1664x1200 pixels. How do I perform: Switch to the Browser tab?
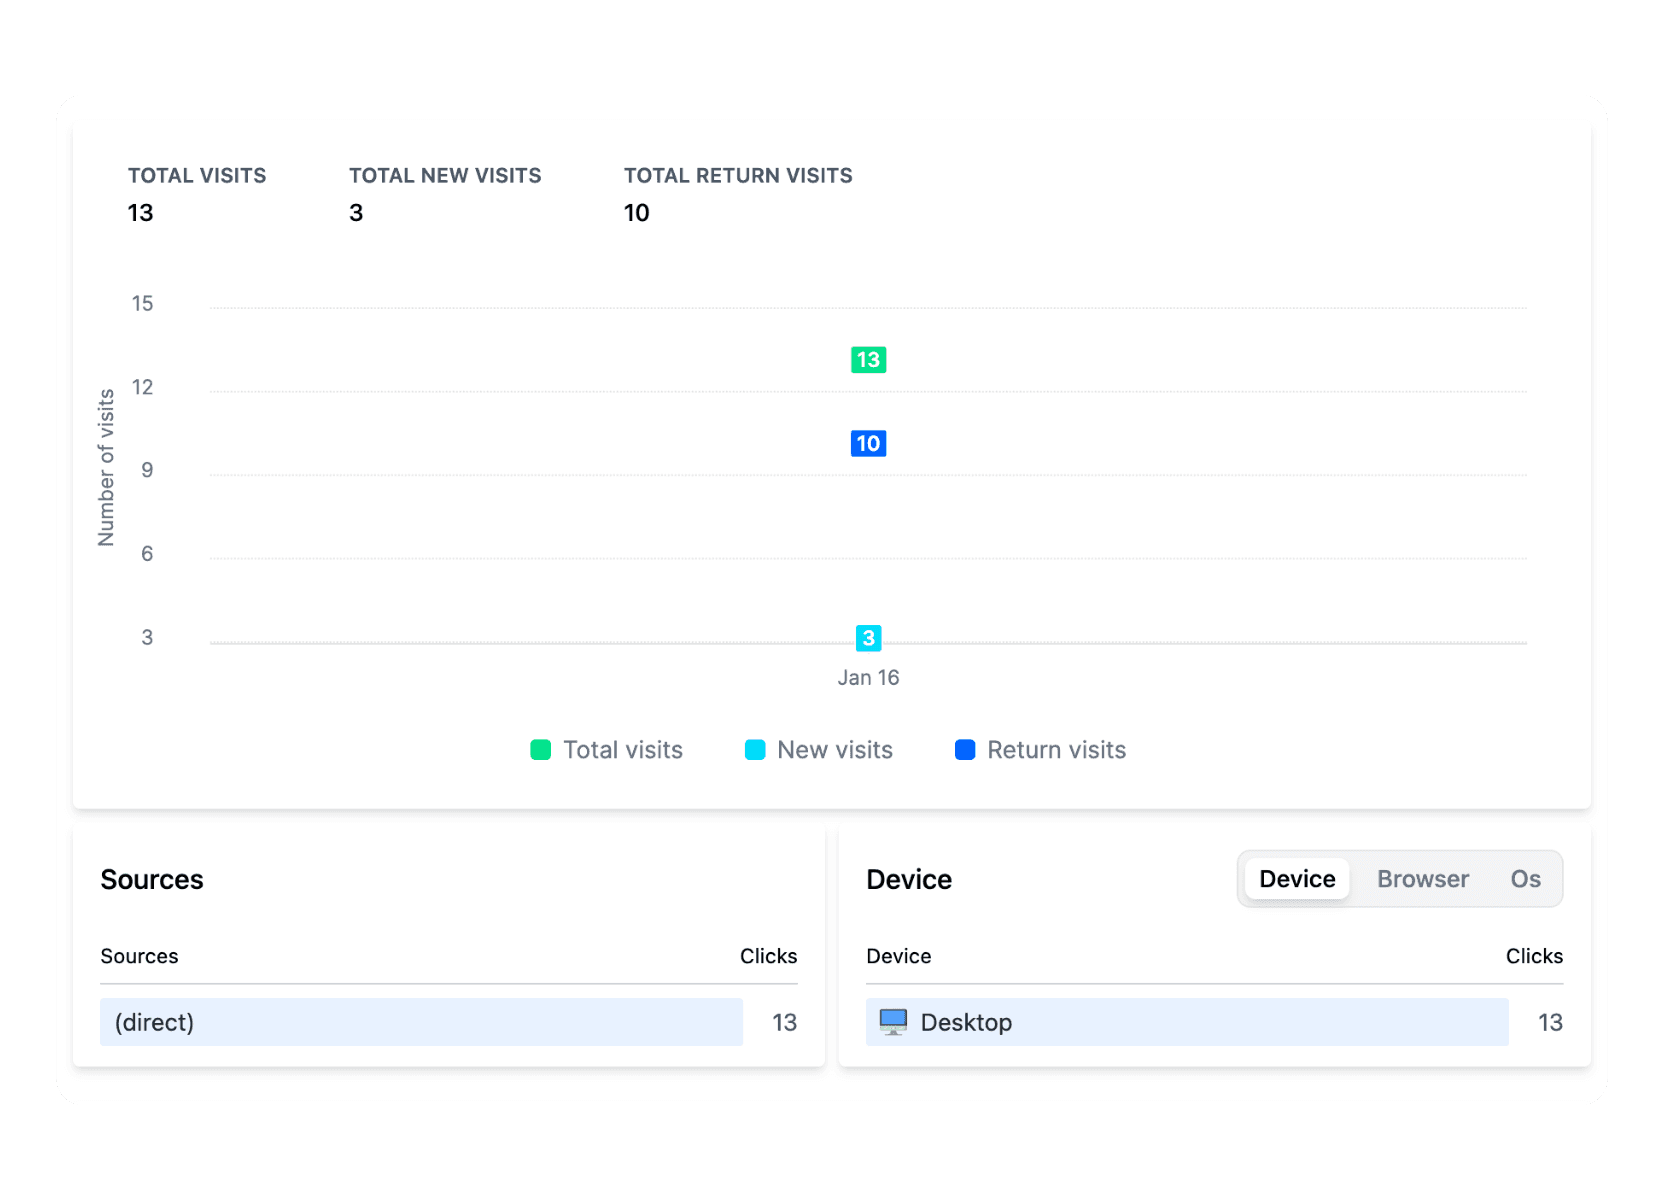tap(1422, 879)
